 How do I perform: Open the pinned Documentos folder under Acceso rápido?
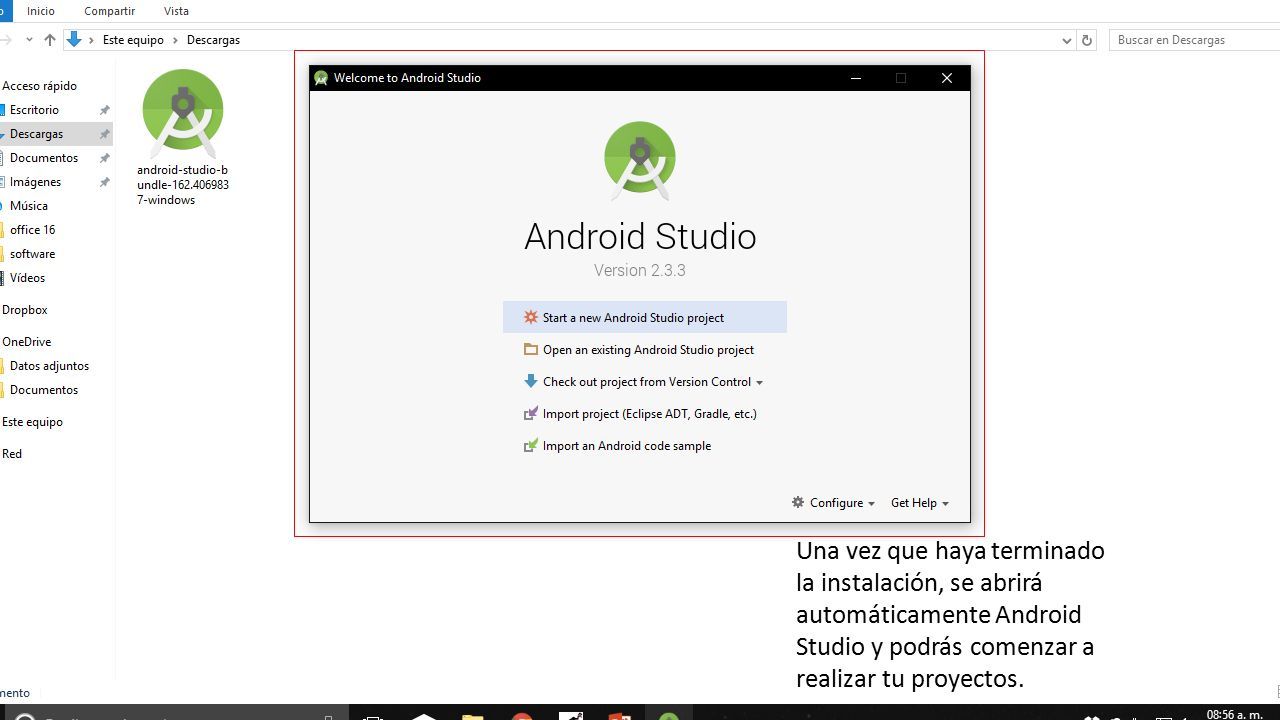44,158
